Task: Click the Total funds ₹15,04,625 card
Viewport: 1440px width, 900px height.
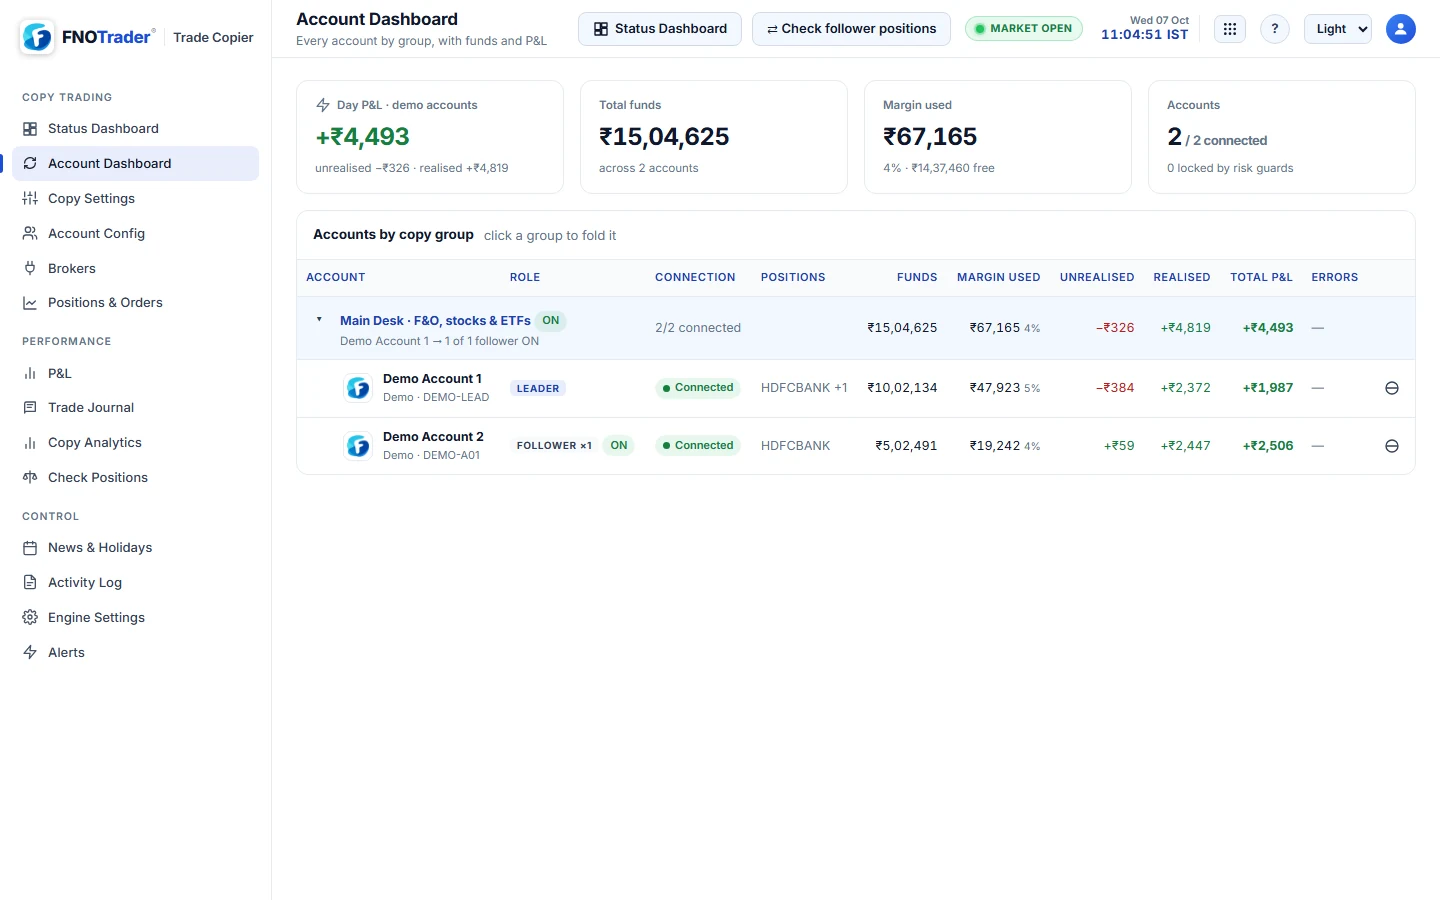Action: [x=714, y=137]
